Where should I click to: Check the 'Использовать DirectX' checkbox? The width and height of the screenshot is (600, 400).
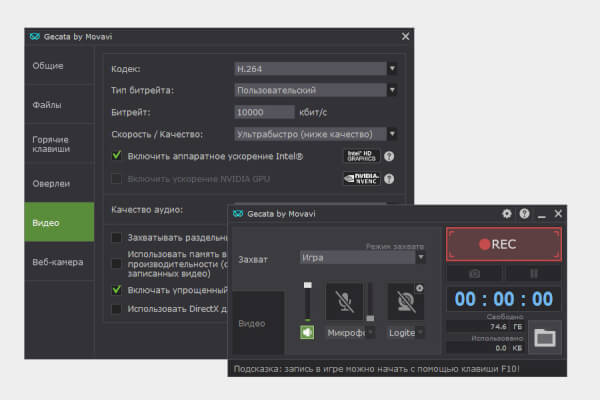116,309
